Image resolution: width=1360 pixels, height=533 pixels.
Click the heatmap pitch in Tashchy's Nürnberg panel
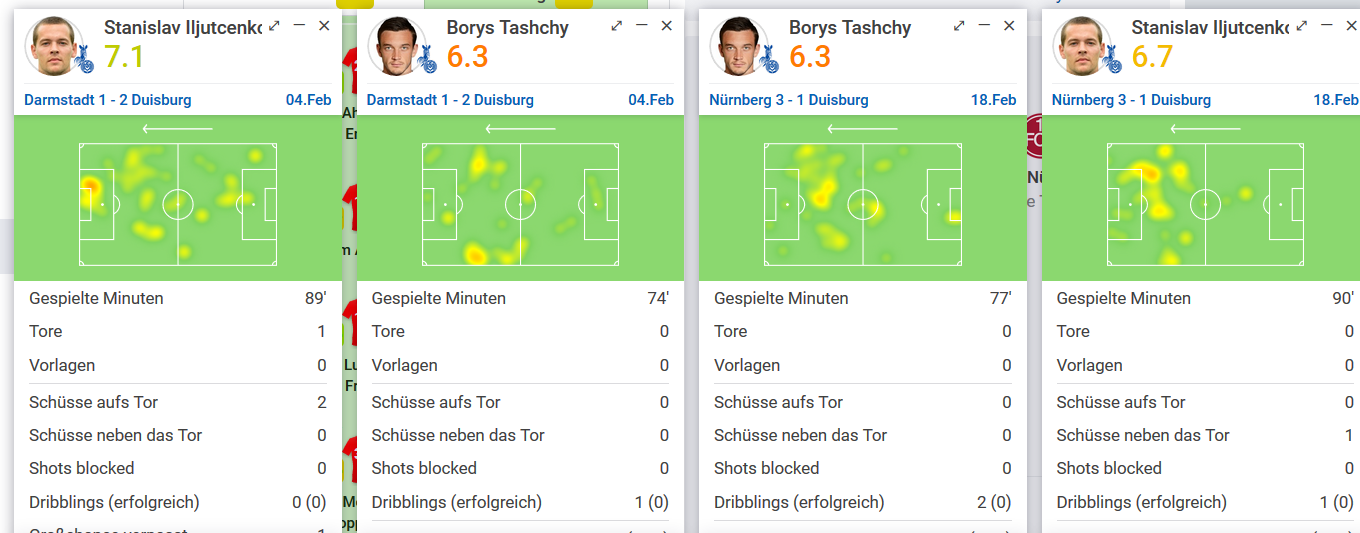[863, 205]
